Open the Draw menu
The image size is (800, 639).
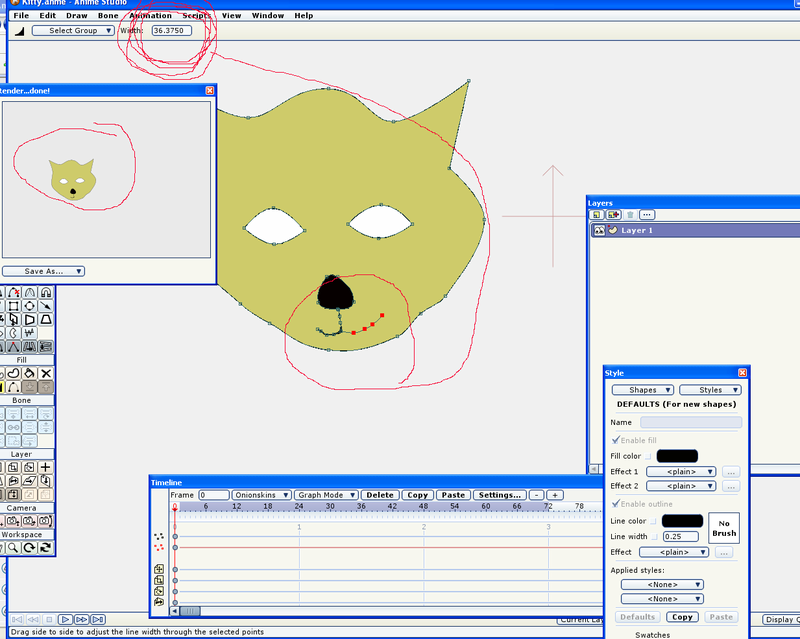tap(77, 15)
